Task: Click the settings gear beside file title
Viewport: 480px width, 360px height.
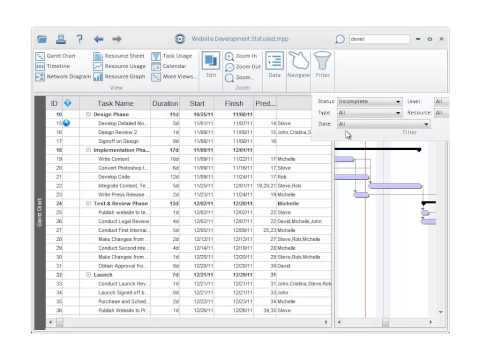Action: pos(180,39)
